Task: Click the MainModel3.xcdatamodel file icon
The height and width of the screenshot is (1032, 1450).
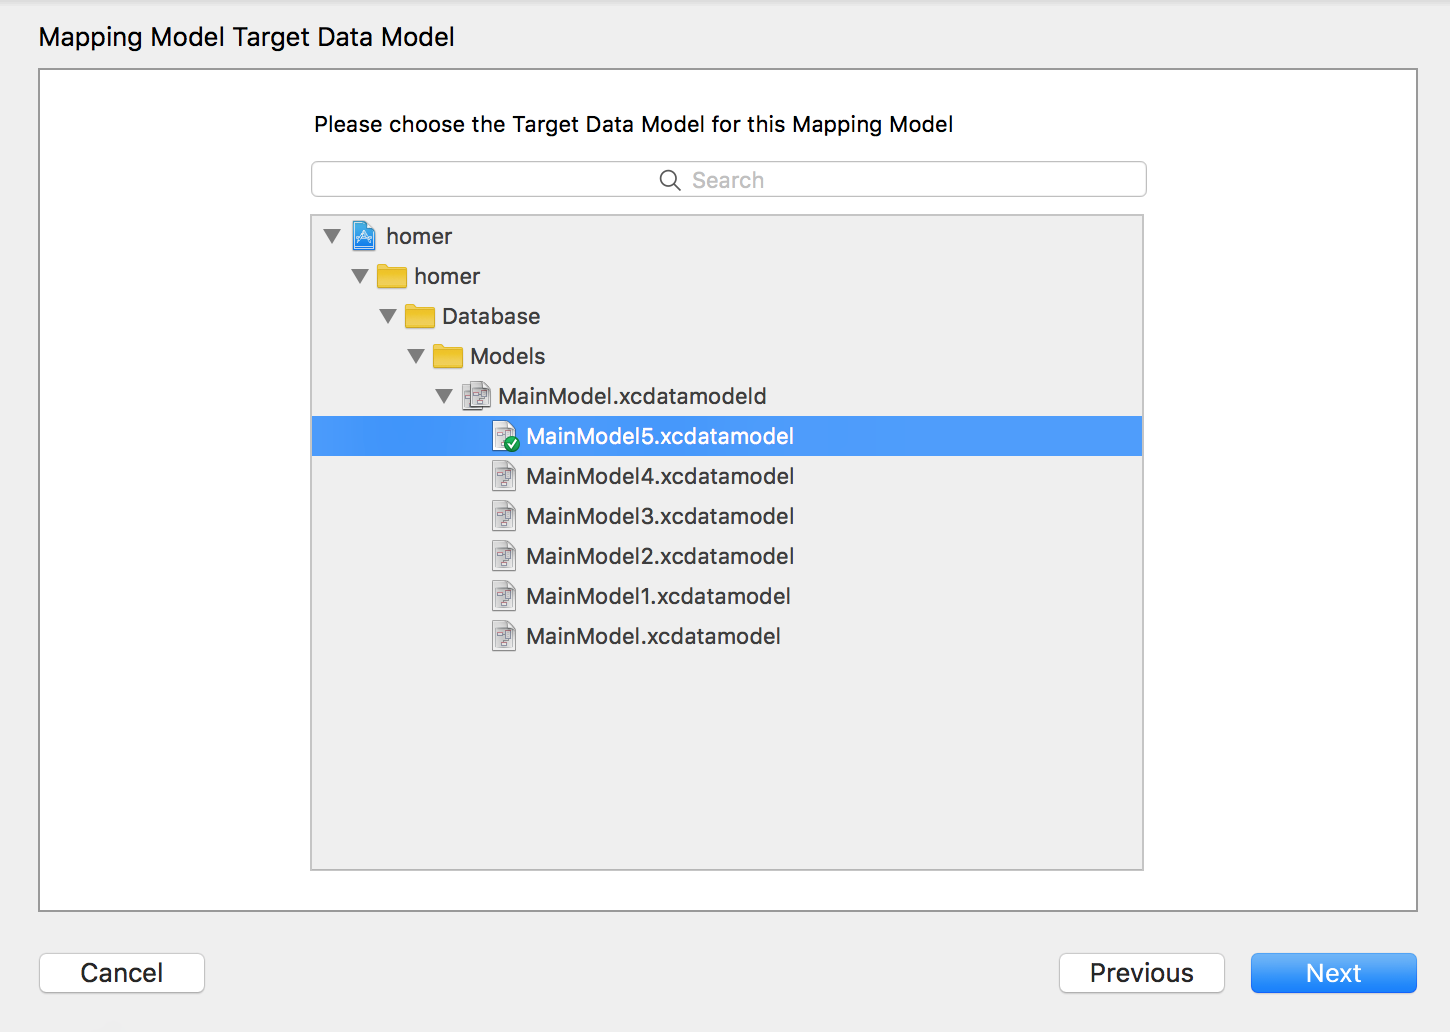Action: [504, 517]
